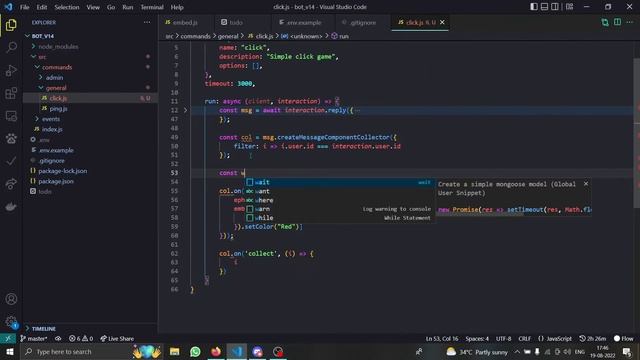The height and width of the screenshot is (360, 640).
Task: Click the Flow status bar item
Action: pyautogui.click(x=624, y=338)
